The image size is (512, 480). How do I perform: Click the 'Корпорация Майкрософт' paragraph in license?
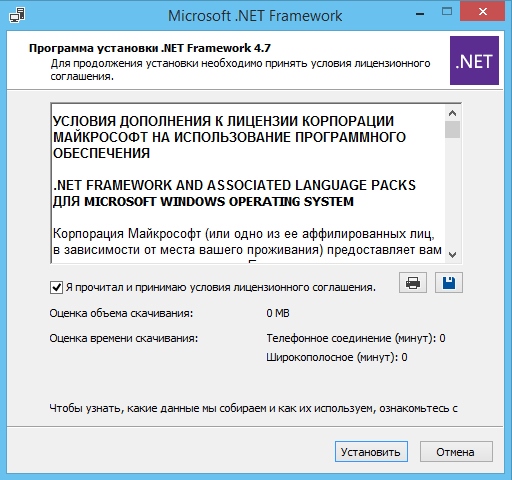pos(247,242)
